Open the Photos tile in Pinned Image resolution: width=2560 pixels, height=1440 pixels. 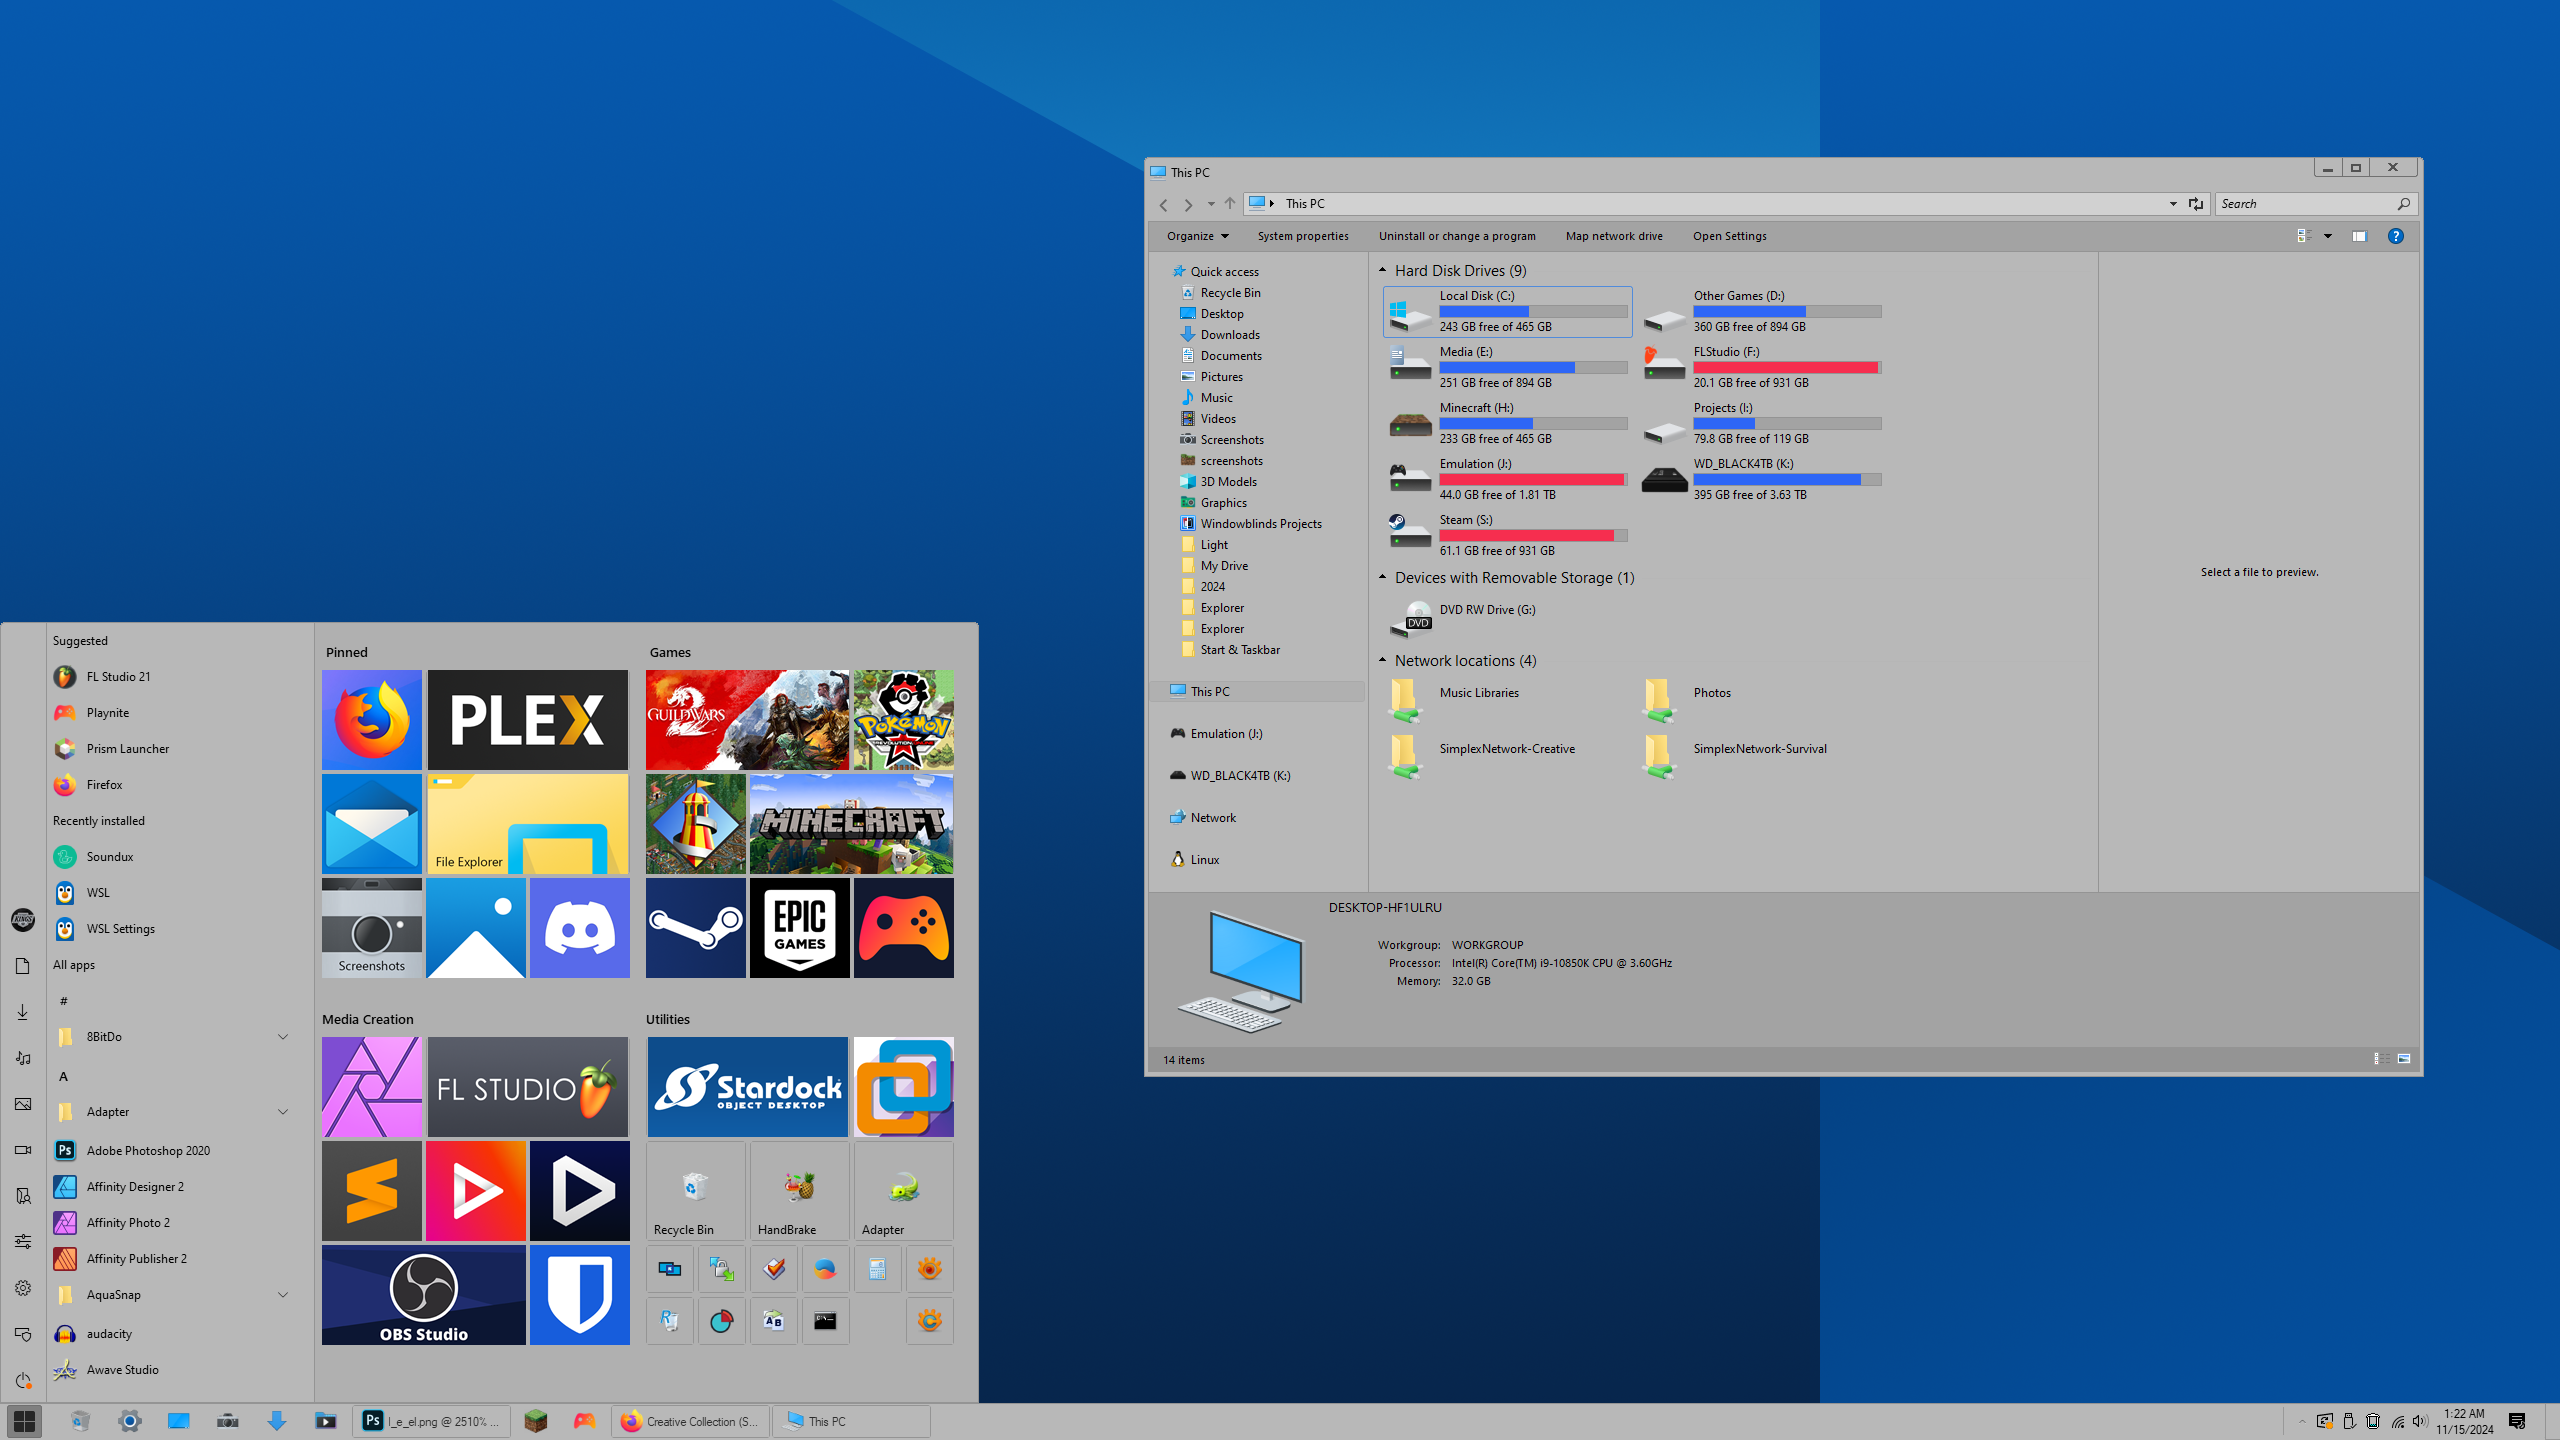point(476,928)
